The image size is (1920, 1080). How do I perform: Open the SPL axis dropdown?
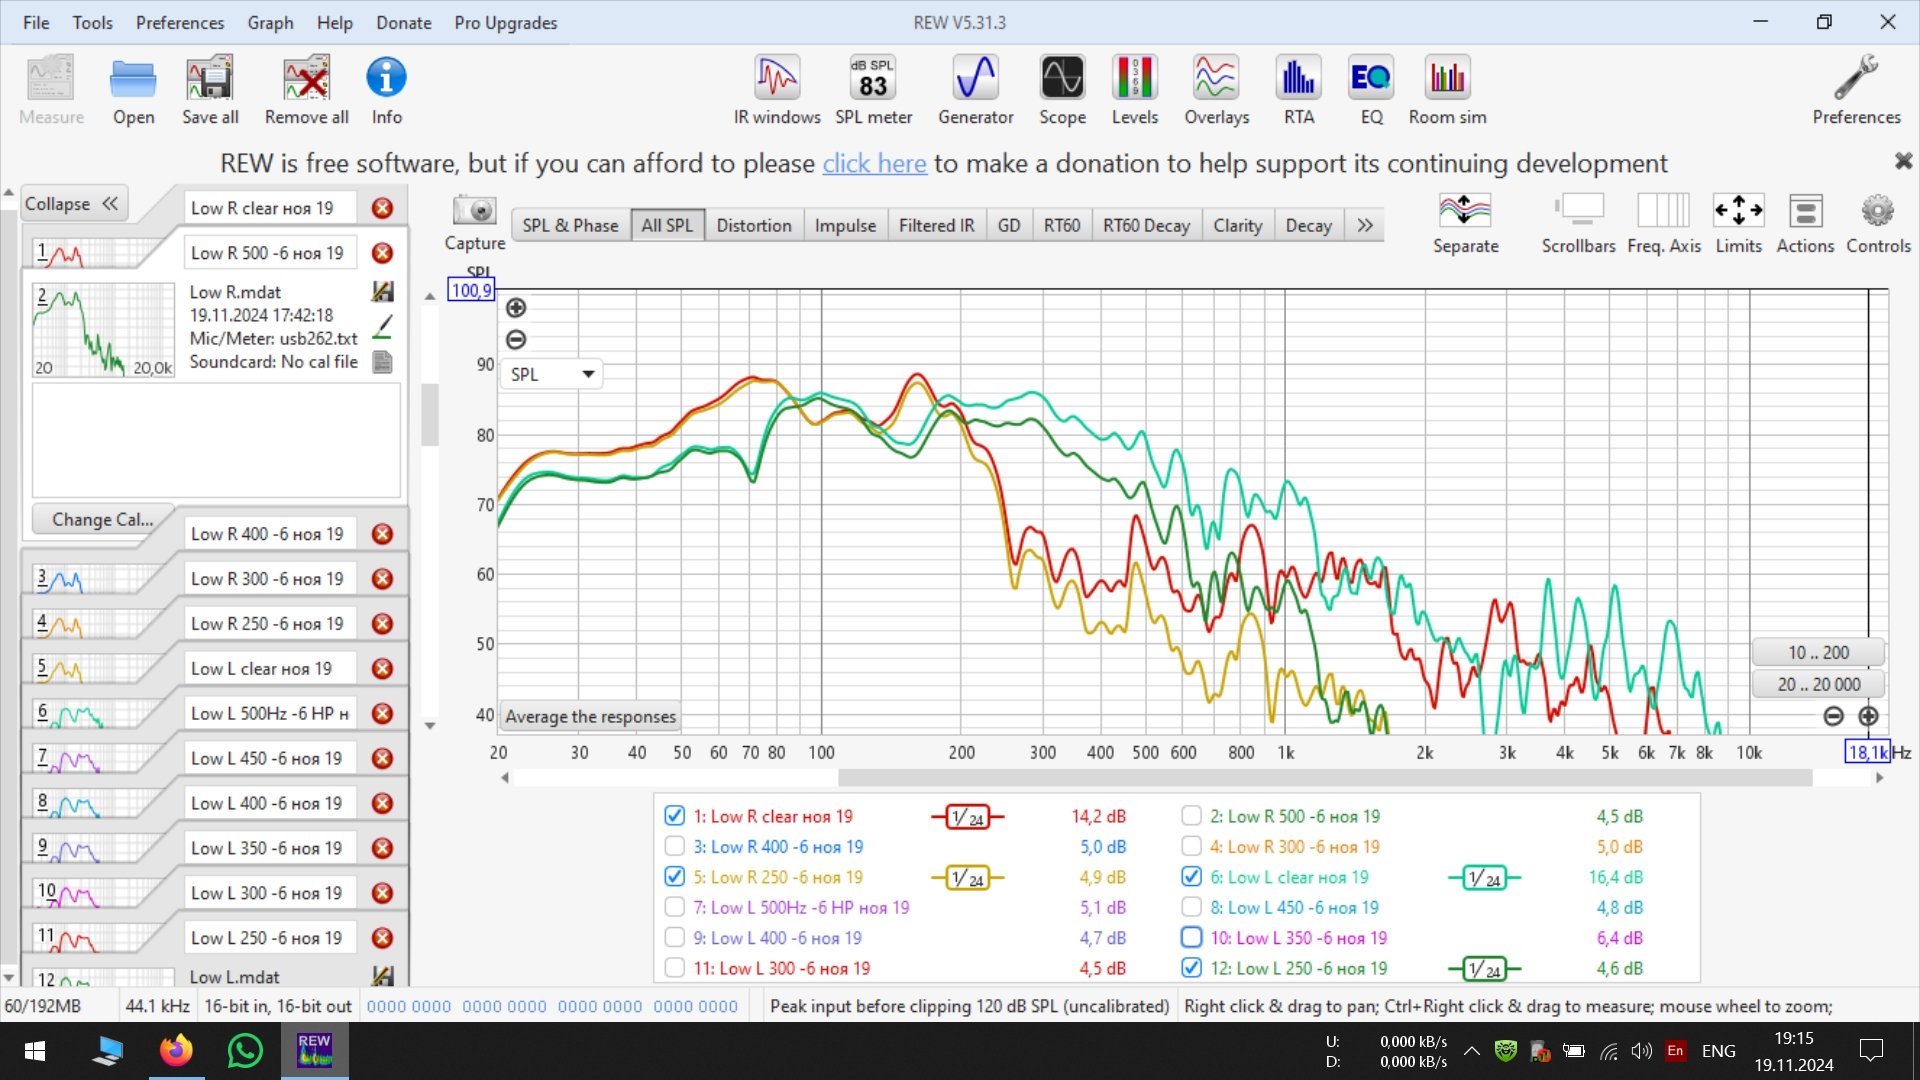coord(588,374)
